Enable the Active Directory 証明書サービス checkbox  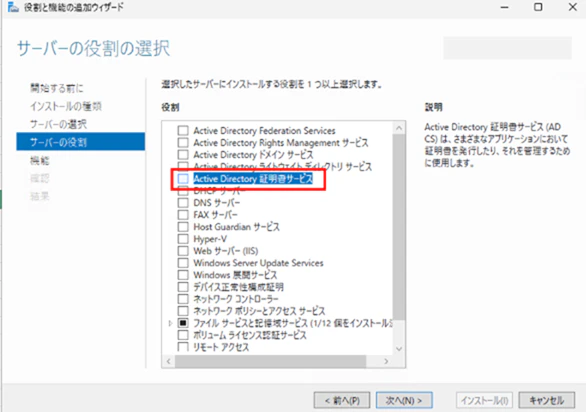pos(183,179)
